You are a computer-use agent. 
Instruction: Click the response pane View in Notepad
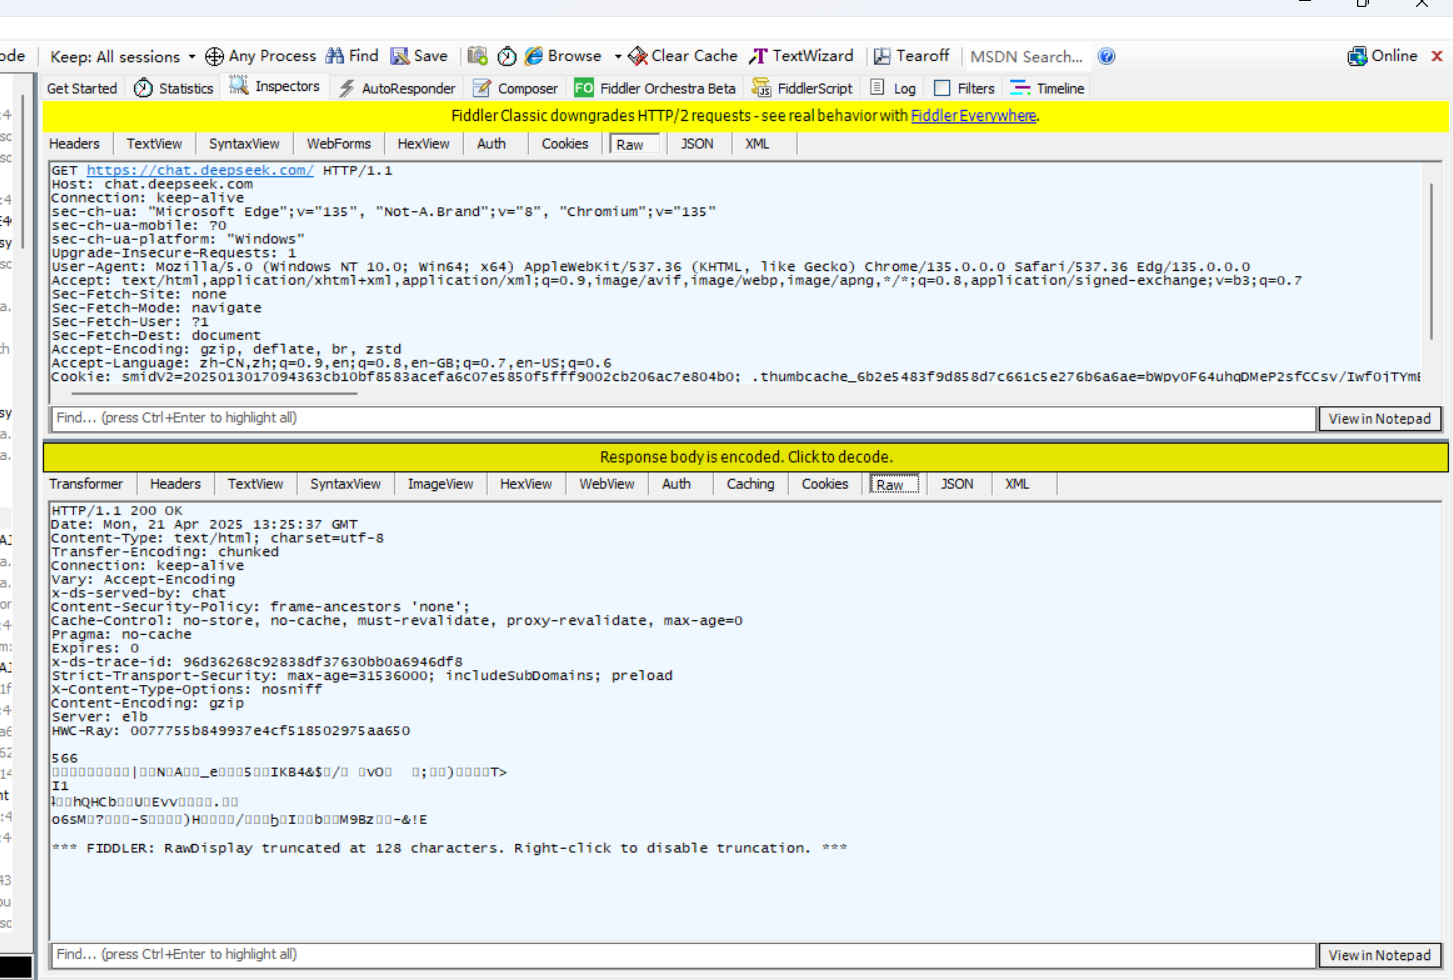point(1379,956)
